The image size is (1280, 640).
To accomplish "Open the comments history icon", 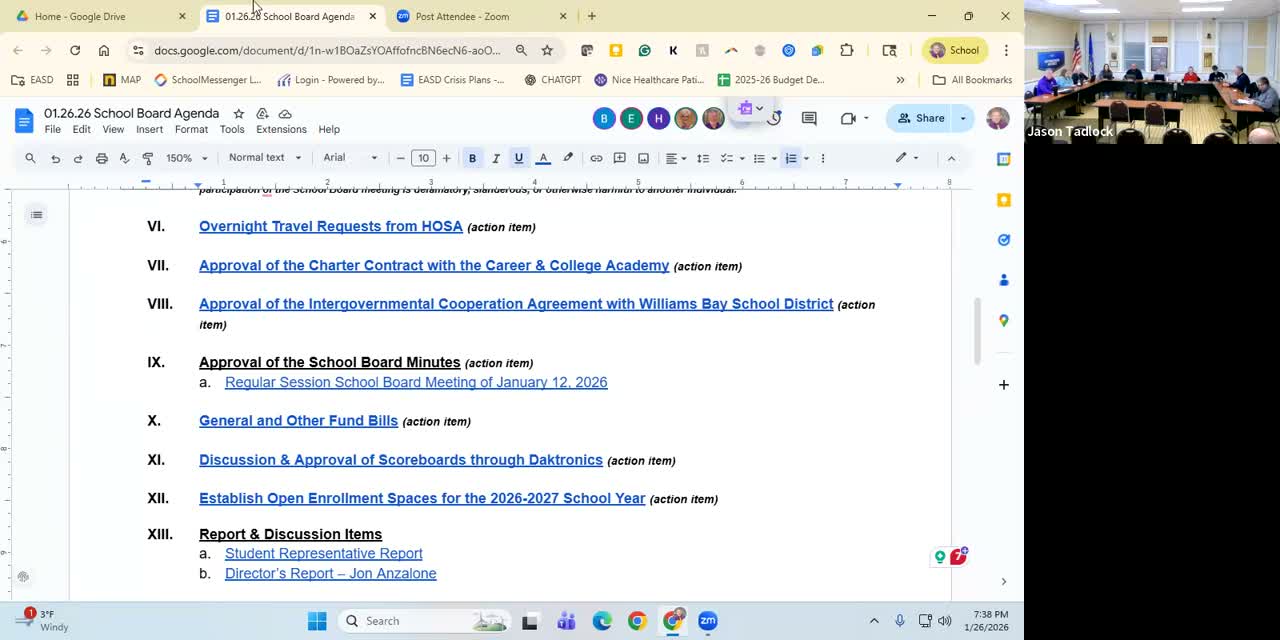I will tap(809, 118).
